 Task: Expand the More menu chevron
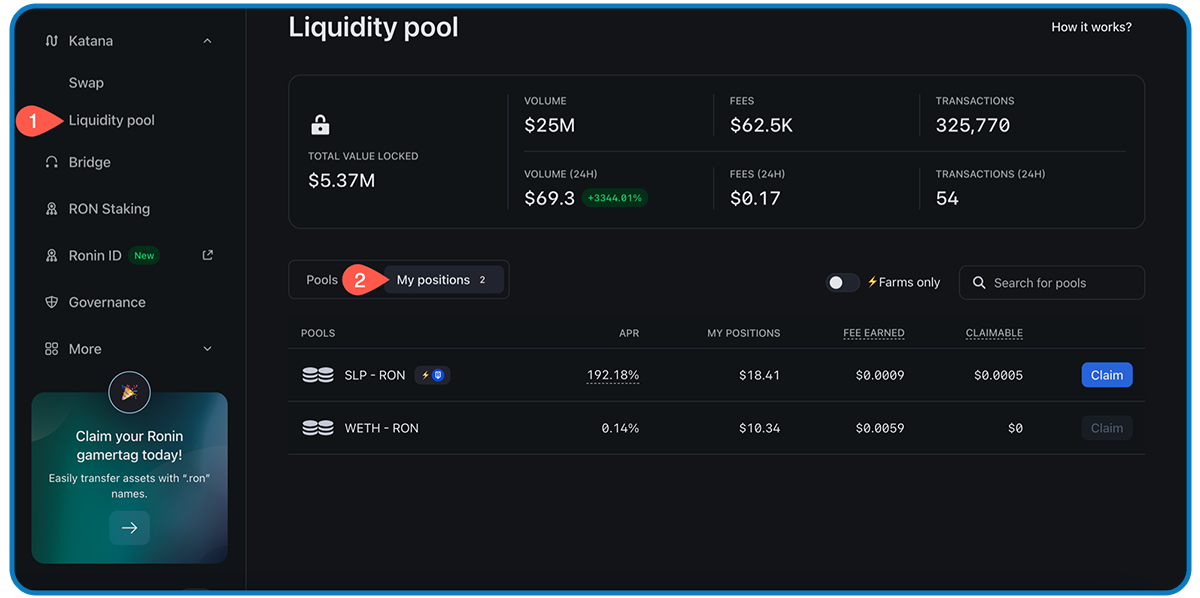click(207, 348)
